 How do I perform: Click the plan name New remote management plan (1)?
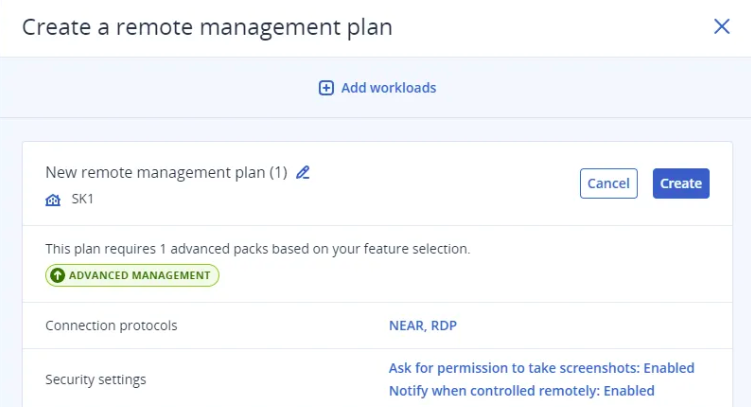(x=166, y=172)
